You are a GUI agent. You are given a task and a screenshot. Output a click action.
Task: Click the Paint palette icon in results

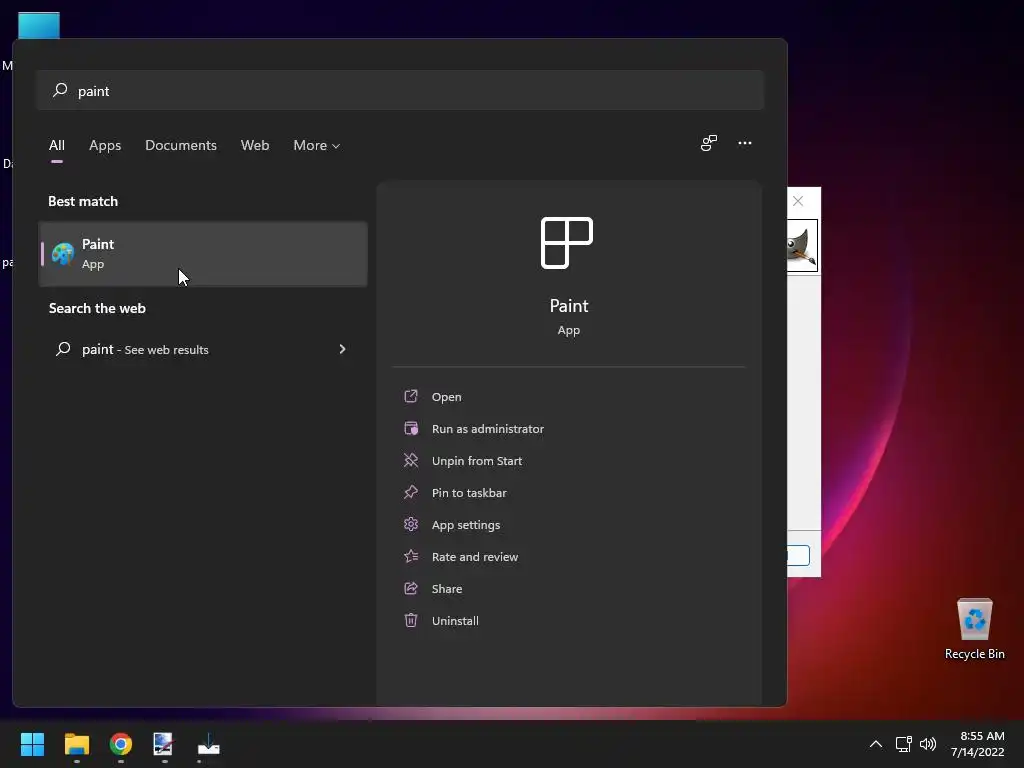coord(63,253)
